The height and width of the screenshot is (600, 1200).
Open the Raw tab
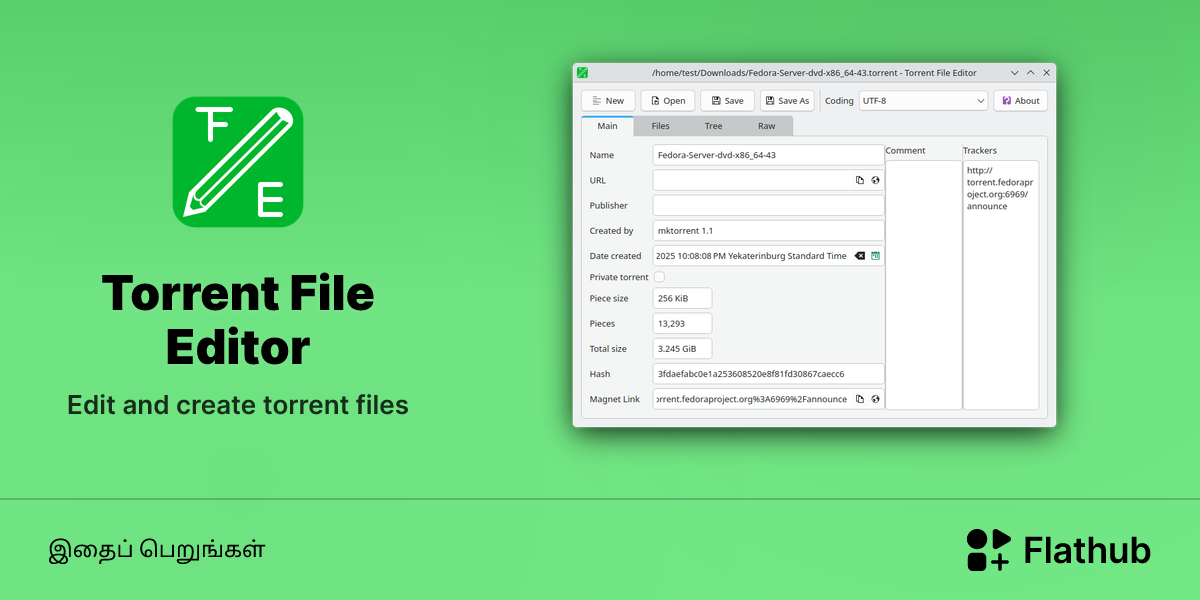(766, 126)
